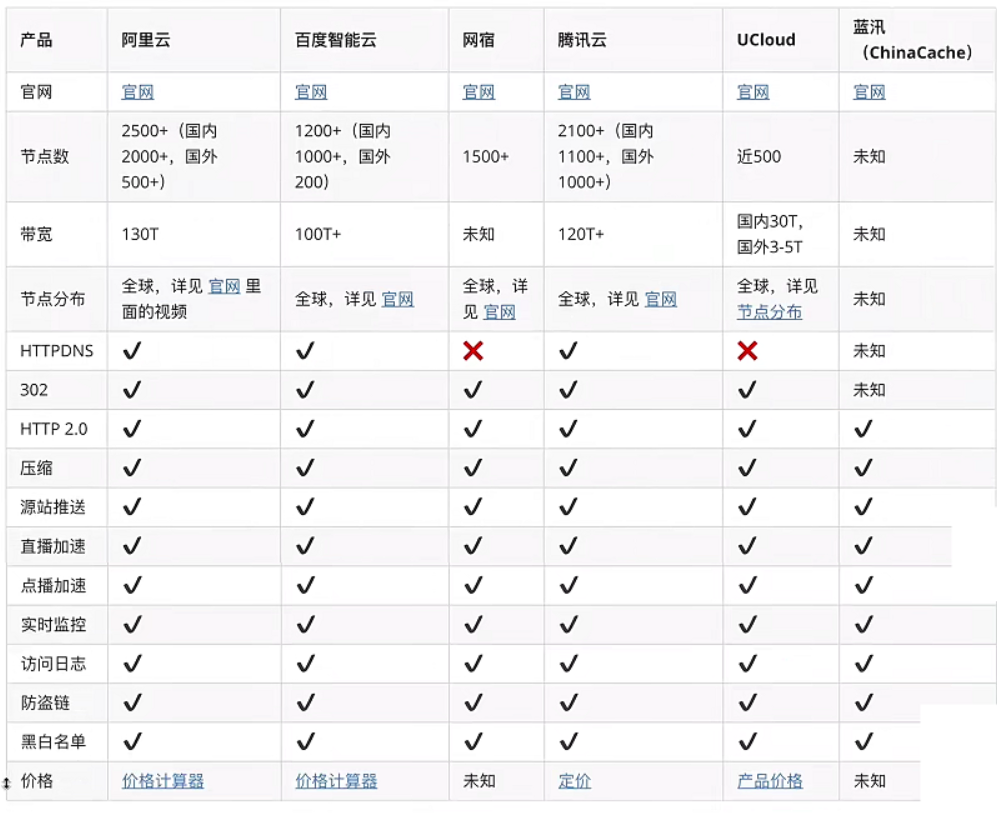This screenshot has height=816, width=997.
Task: Open 腾讯云 定价 link
Action: pyautogui.click(x=574, y=781)
